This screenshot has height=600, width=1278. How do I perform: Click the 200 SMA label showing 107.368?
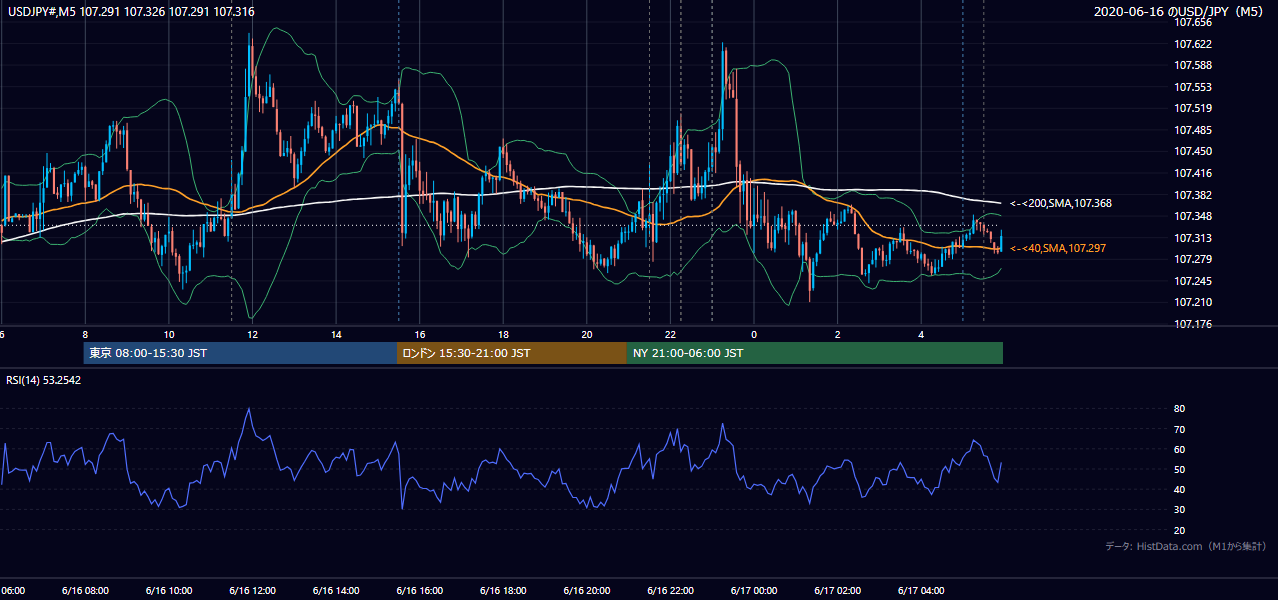point(1061,203)
